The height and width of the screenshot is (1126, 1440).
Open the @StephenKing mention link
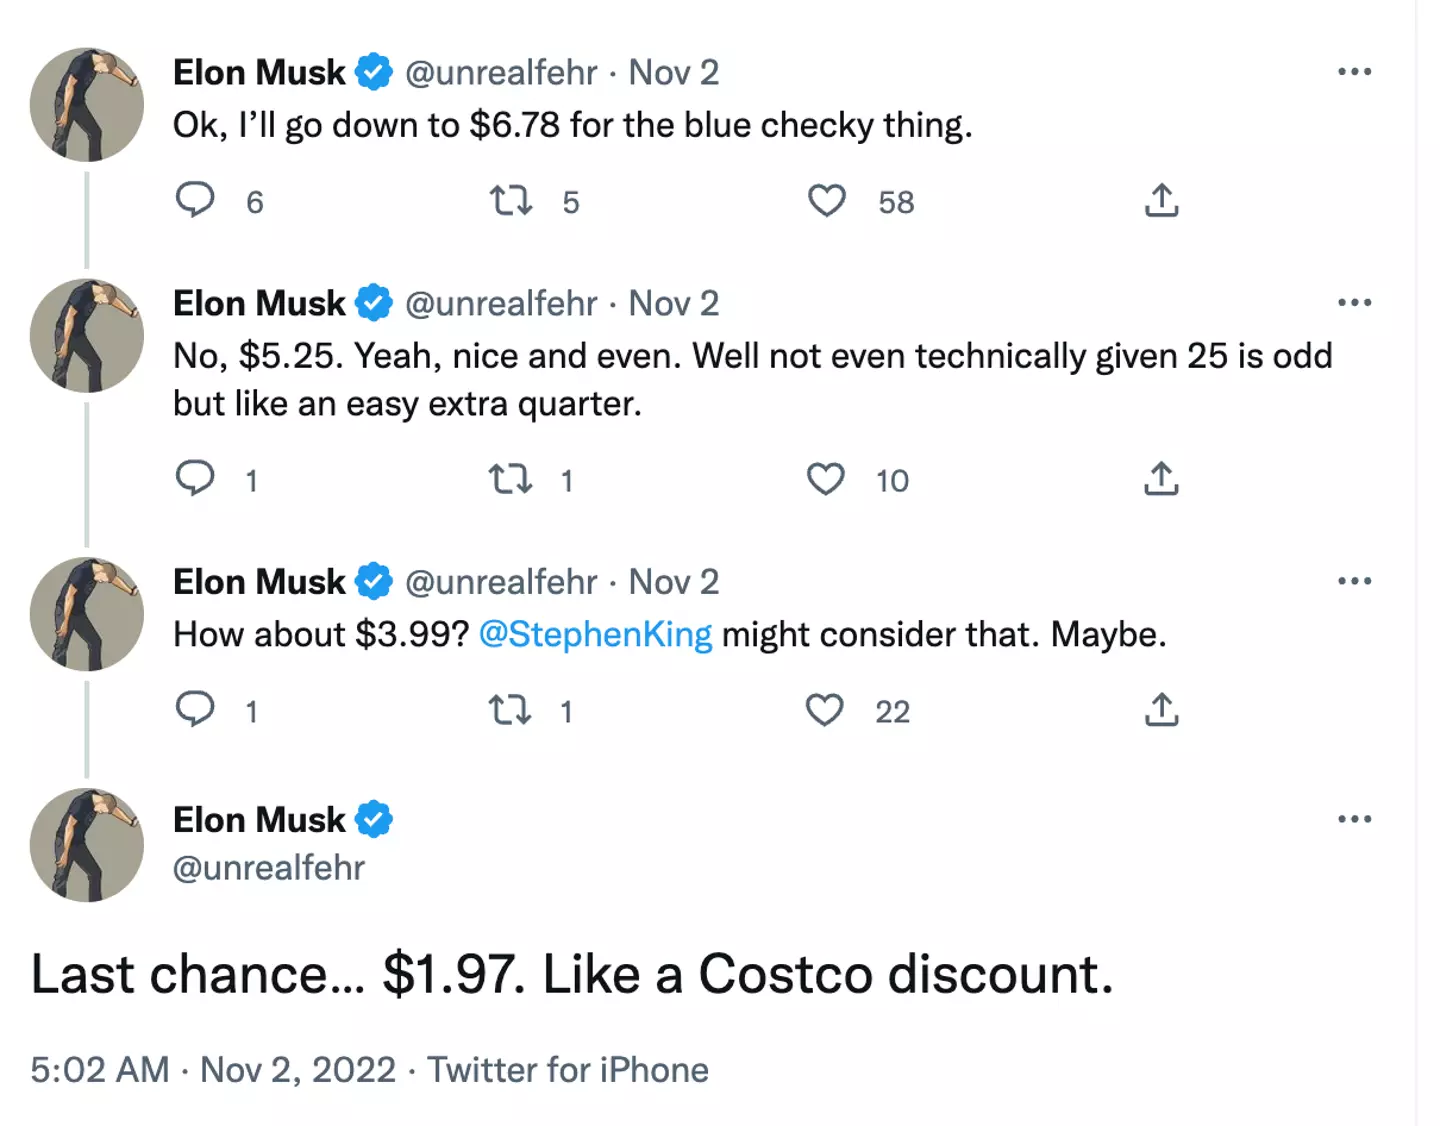pyautogui.click(x=595, y=634)
